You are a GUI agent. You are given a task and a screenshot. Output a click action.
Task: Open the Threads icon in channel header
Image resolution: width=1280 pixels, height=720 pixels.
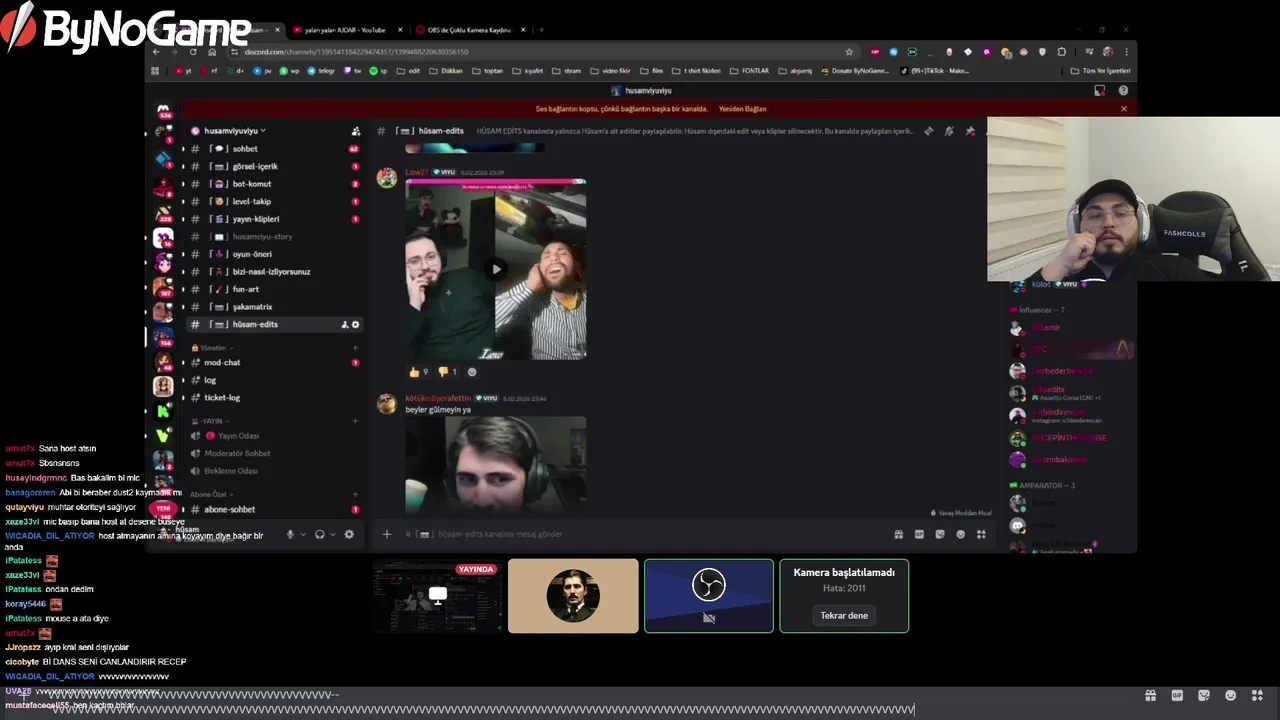tap(928, 131)
